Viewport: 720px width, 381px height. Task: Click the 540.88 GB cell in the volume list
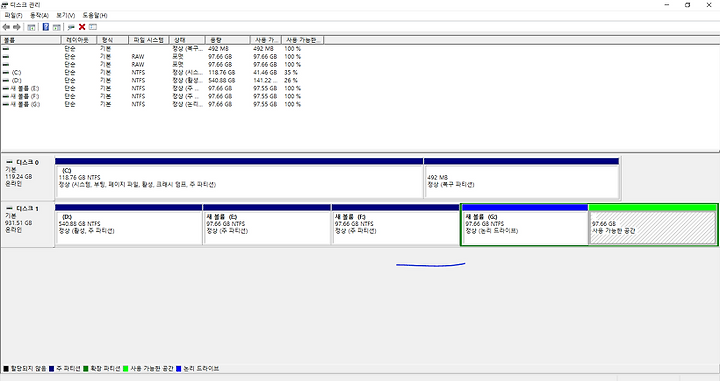222,80
